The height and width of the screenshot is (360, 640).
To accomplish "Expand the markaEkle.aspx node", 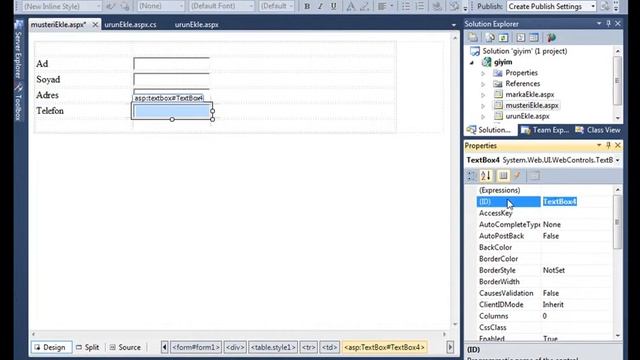I will [x=483, y=95].
